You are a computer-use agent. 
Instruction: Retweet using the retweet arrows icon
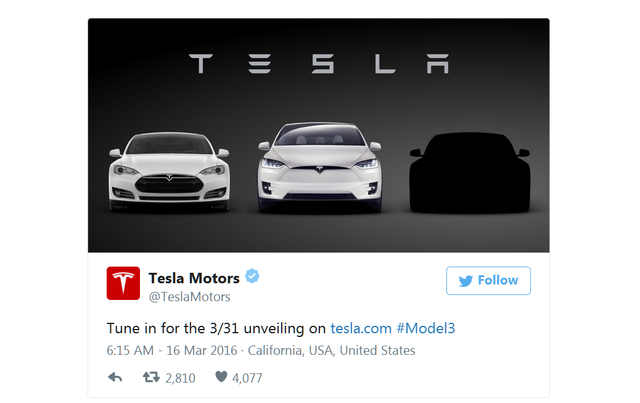pos(152,377)
